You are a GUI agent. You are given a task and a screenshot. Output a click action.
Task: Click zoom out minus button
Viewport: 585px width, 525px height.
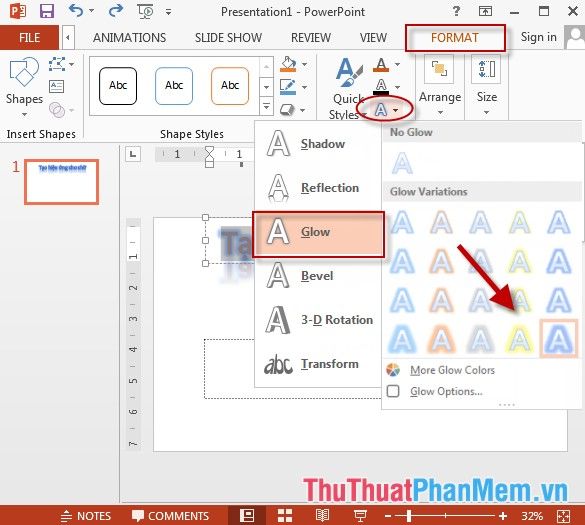[x=388, y=516]
